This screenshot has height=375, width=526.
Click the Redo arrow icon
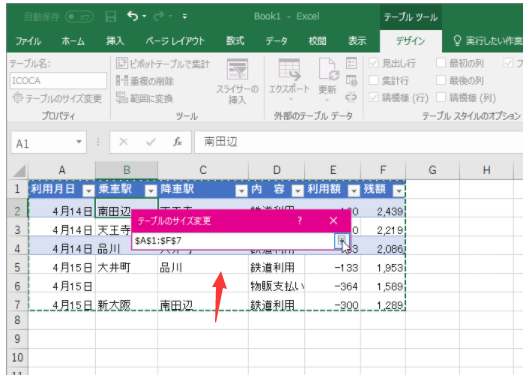coord(159,16)
